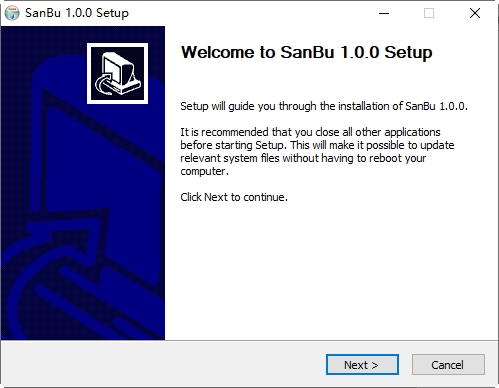Click the grey footer area left of Next

coord(163,365)
